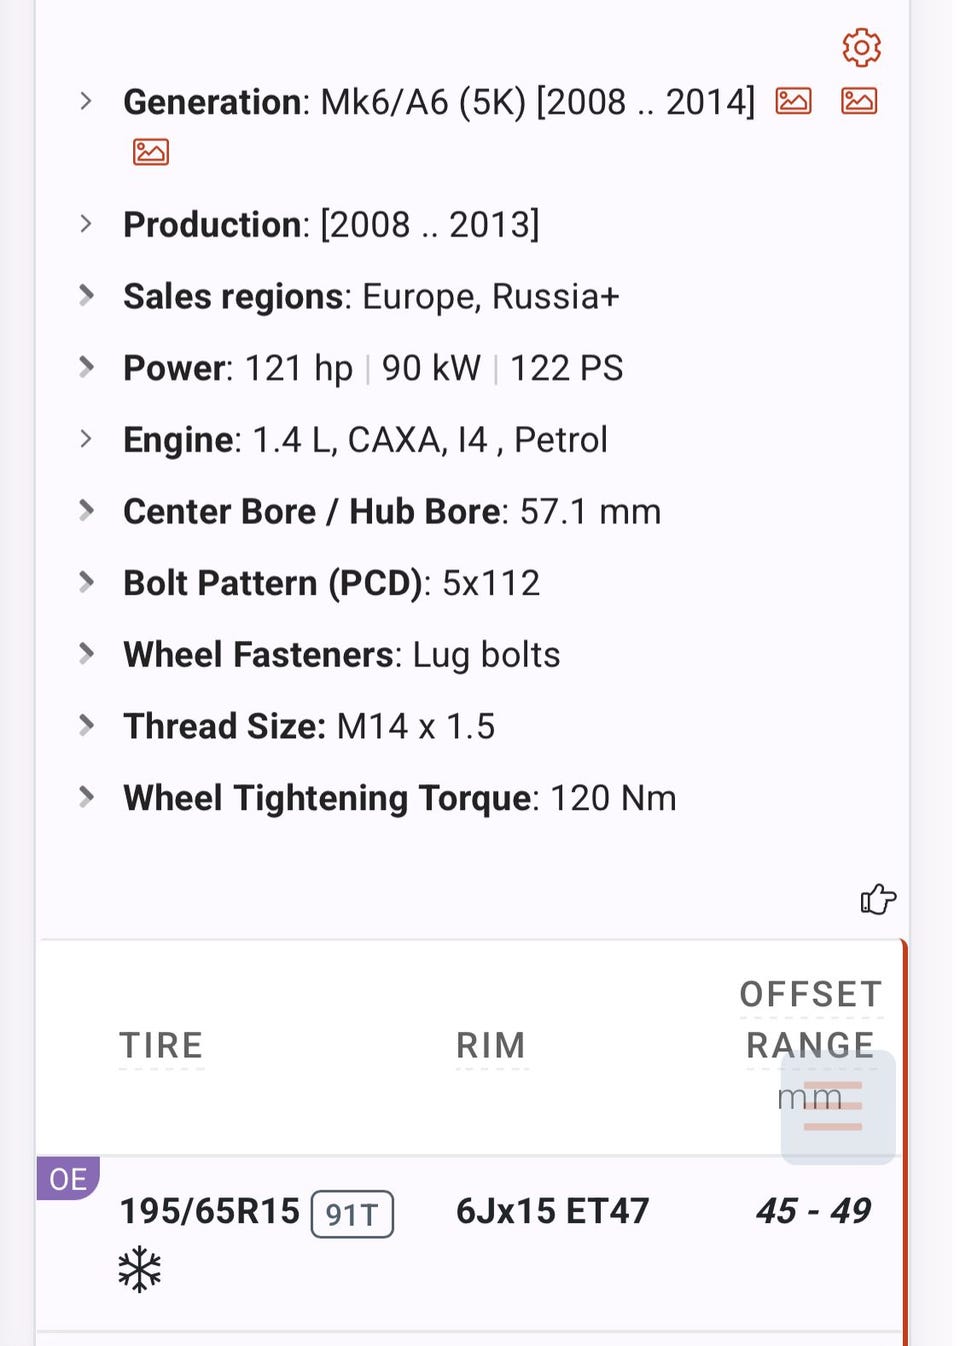Screen dimensions: 960x1346
Task: Expand the Generation row chevron
Action: [87, 101]
